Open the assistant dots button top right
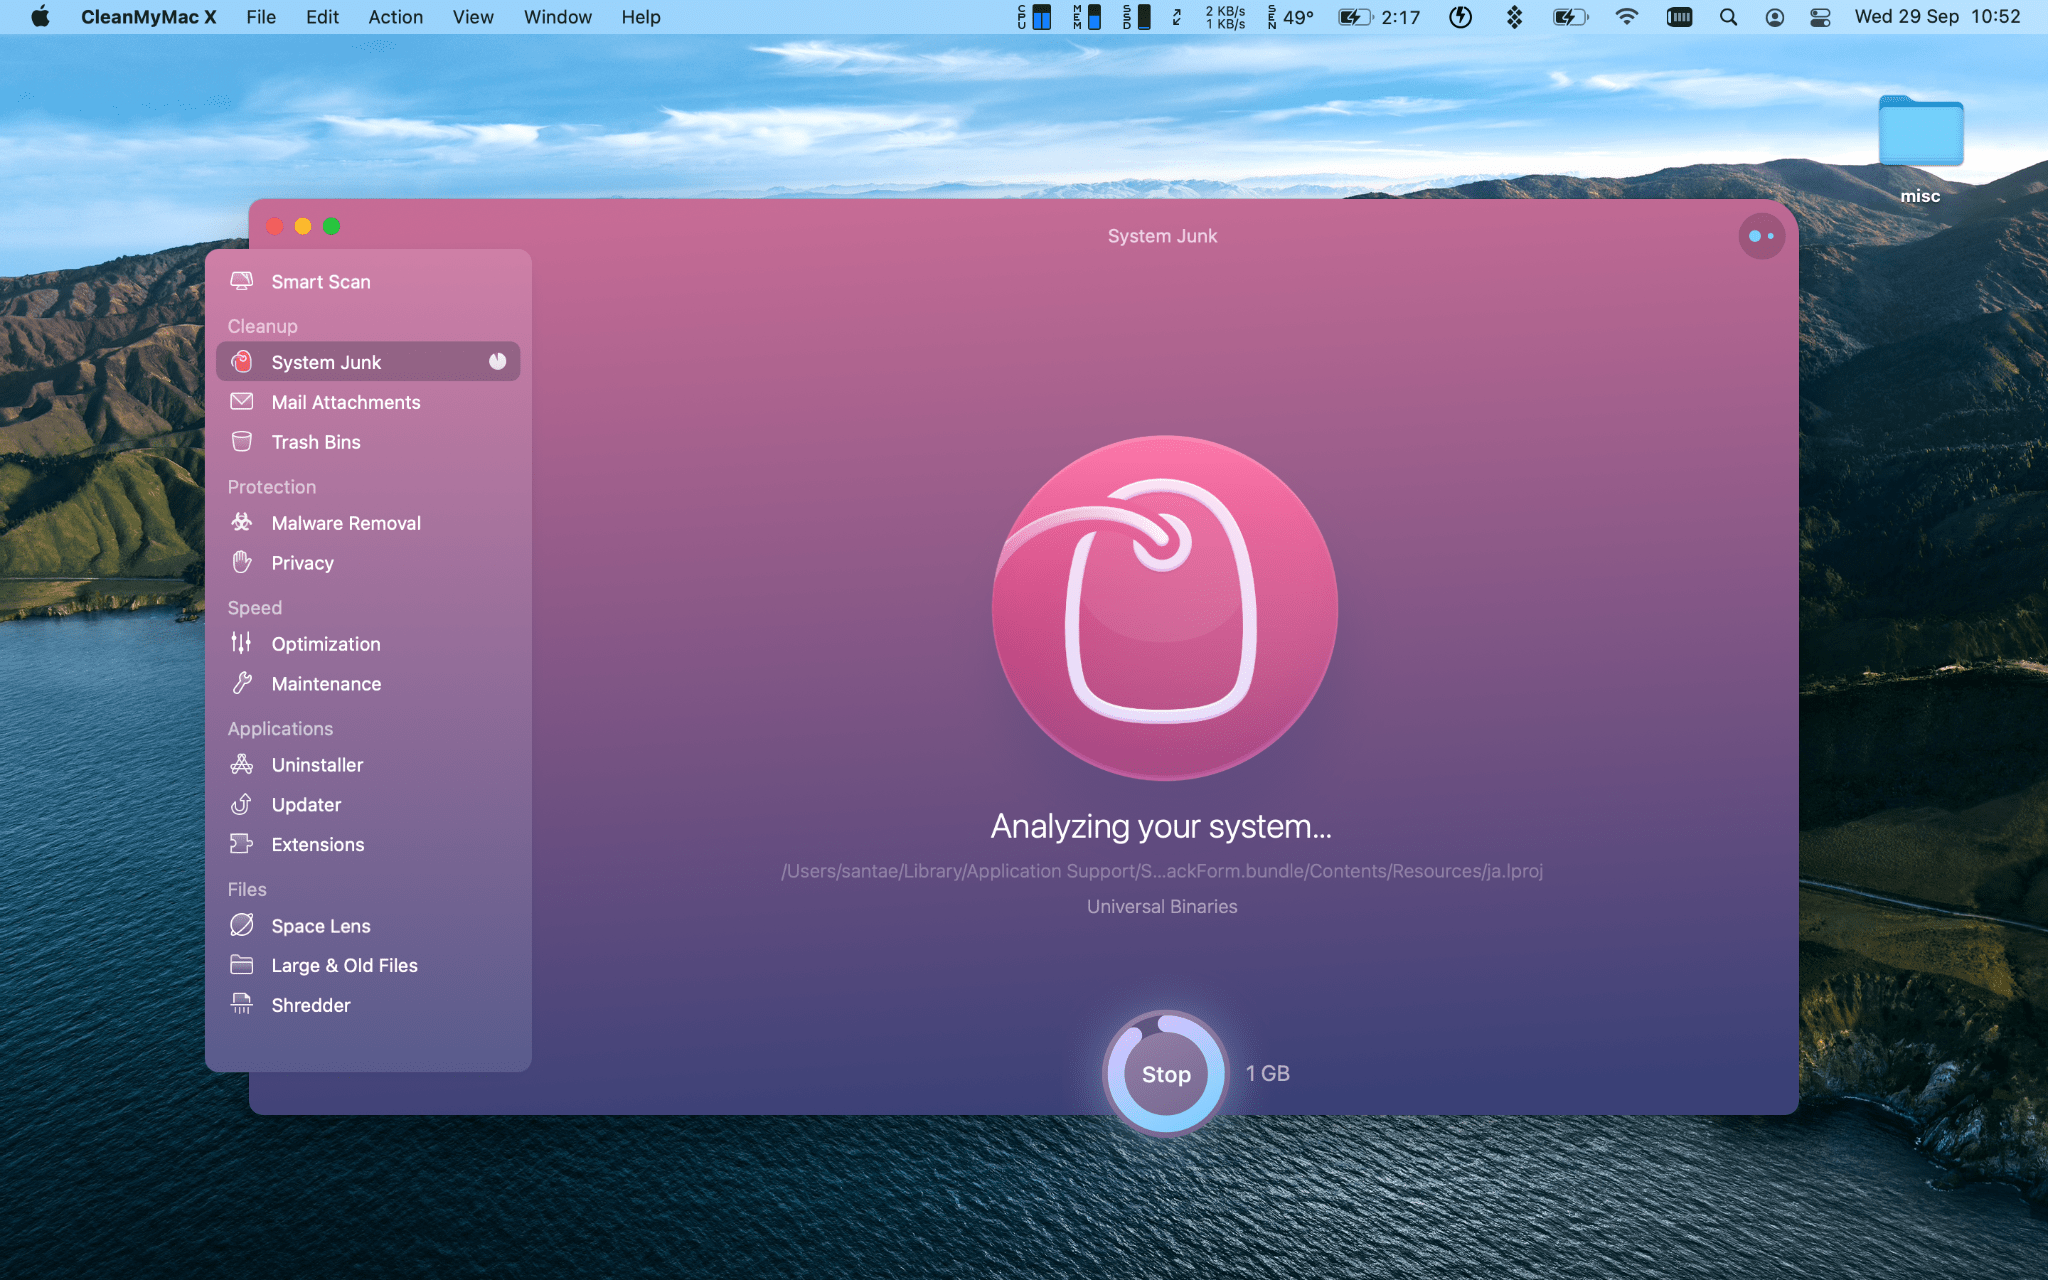The image size is (2048, 1280). pos(1761,236)
